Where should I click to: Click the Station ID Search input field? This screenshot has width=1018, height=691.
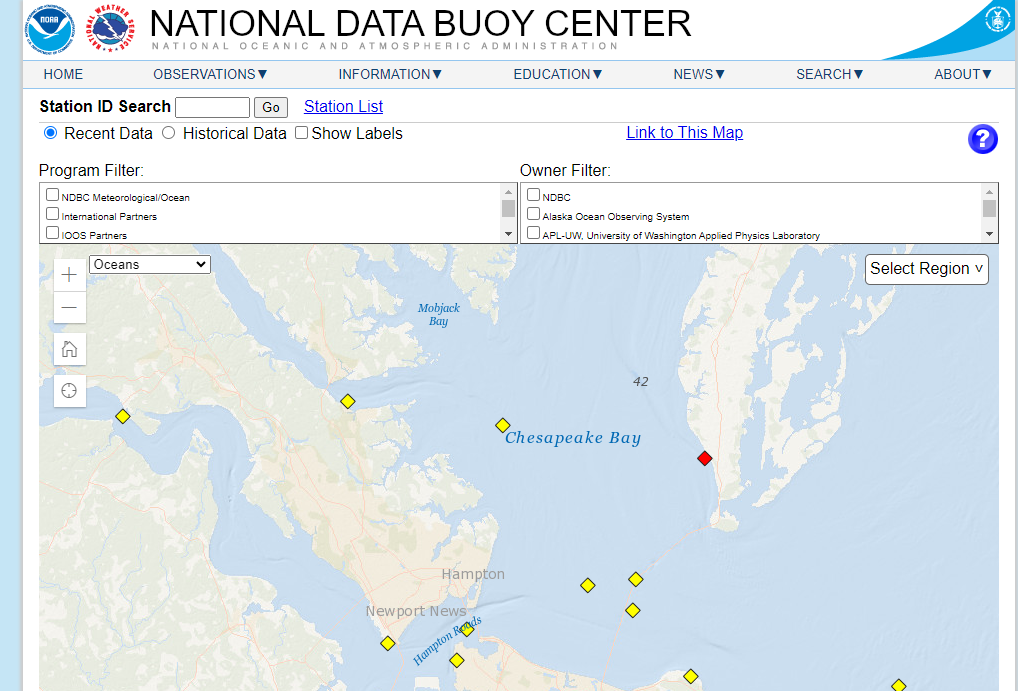212,107
